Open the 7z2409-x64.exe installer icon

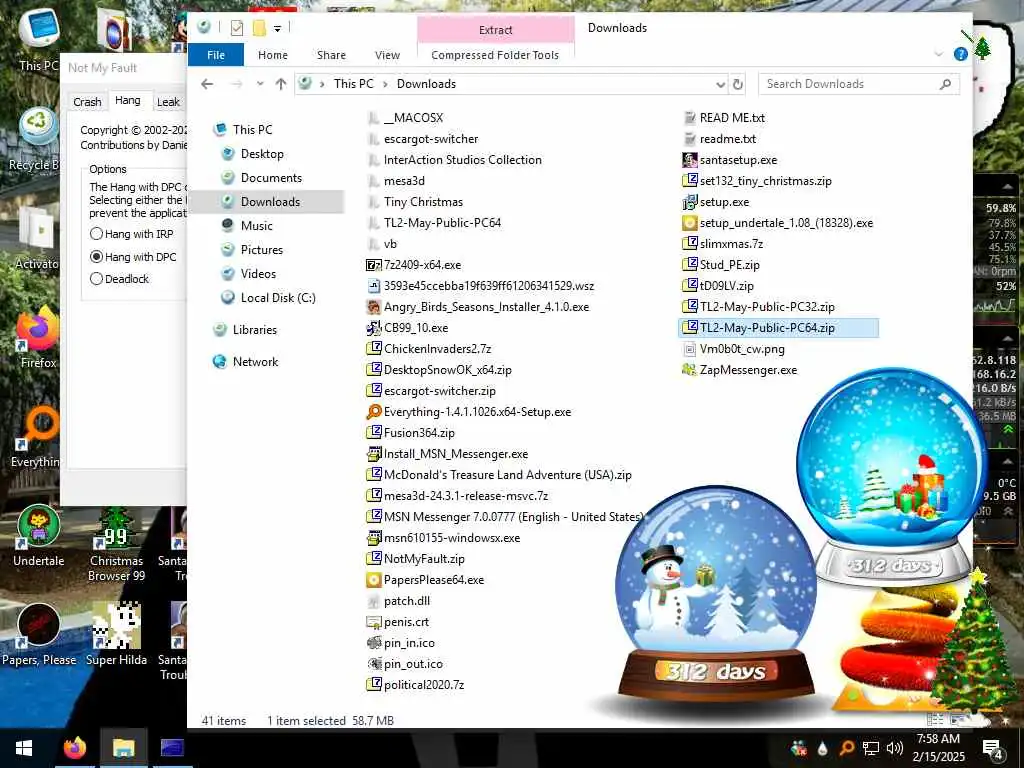[x=374, y=264]
